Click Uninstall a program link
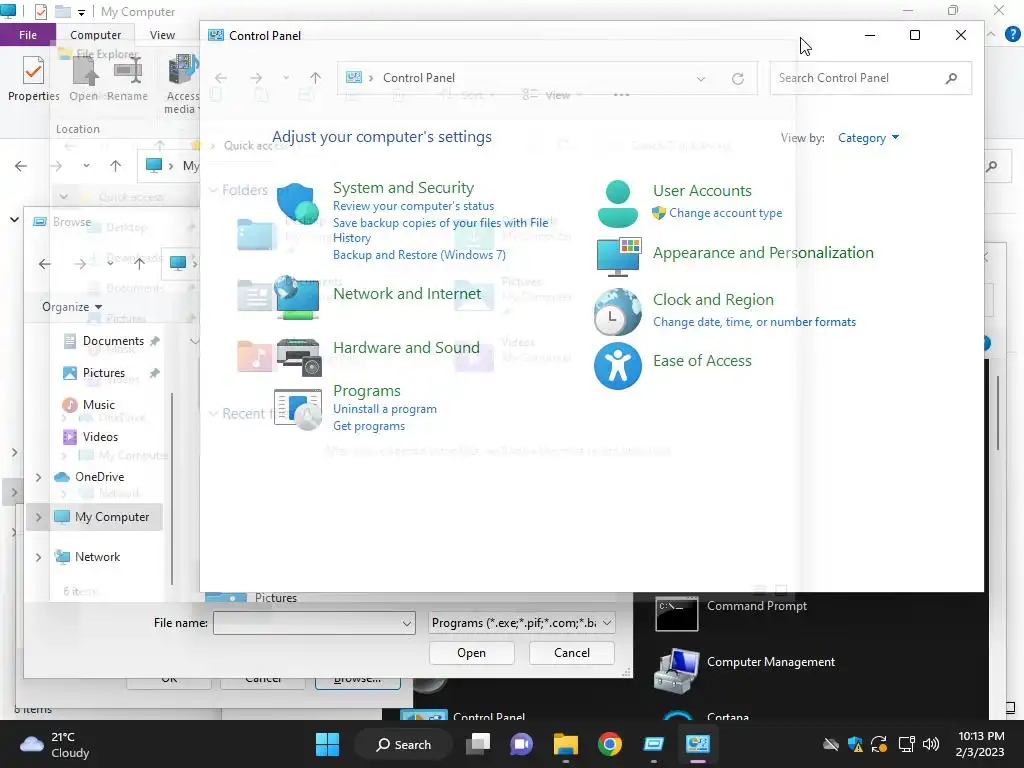 385,409
